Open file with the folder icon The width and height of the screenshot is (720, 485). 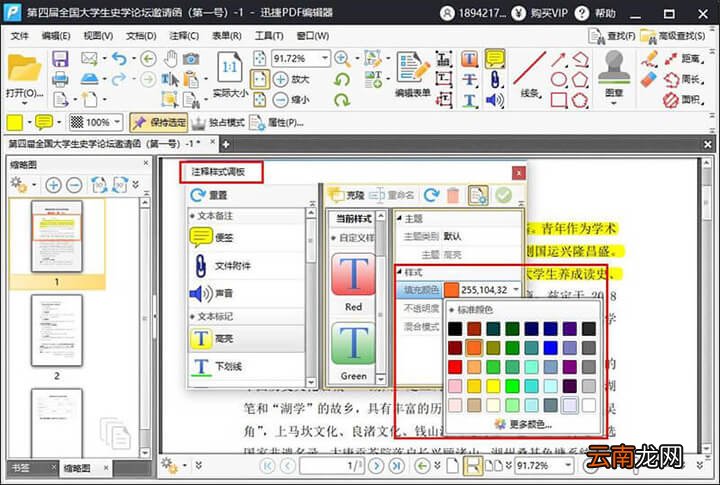click(x=24, y=69)
